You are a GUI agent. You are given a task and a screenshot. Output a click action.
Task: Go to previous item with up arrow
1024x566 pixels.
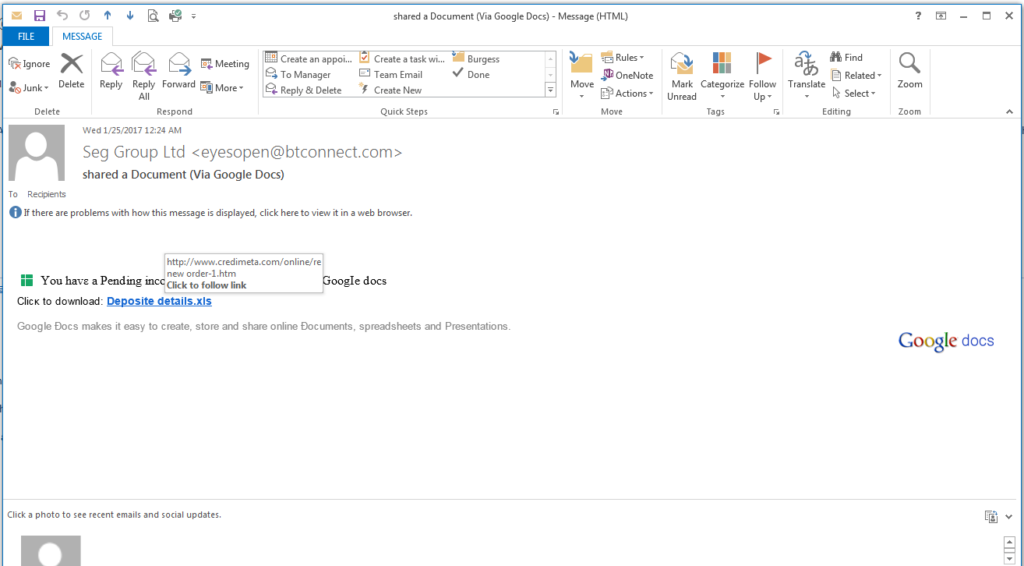[108, 16]
